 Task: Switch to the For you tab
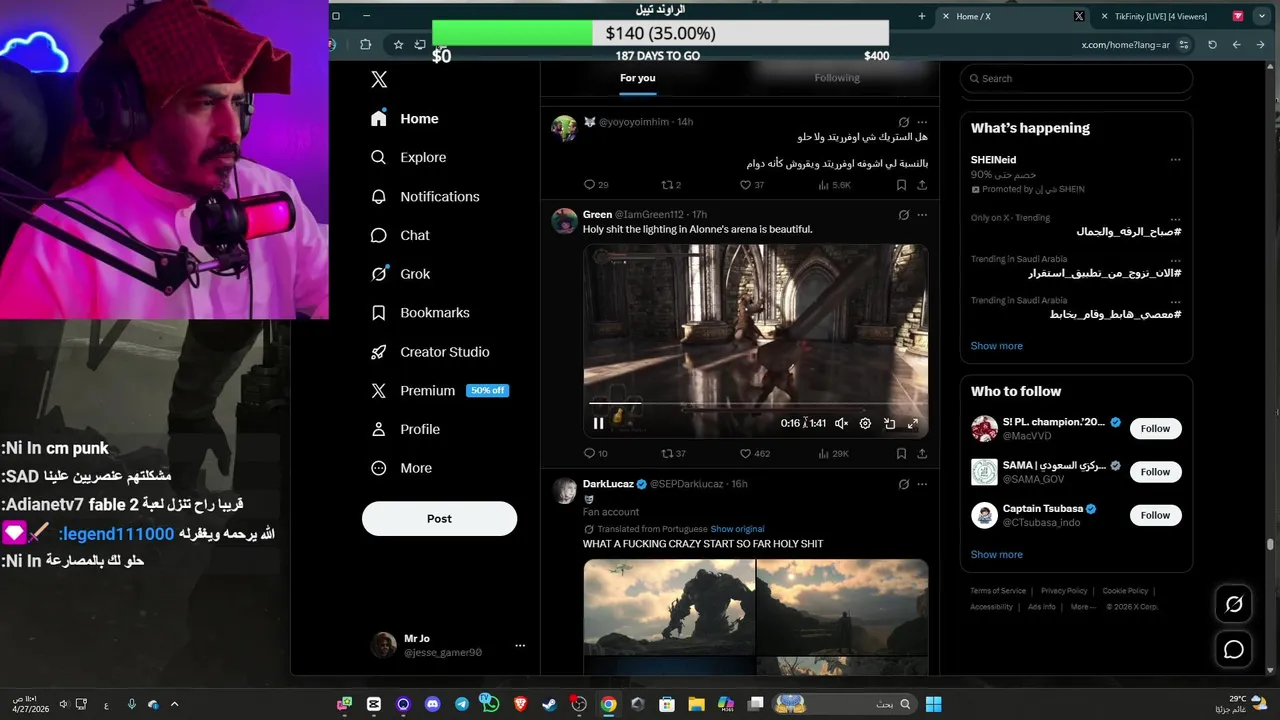pyautogui.click(x=637, y=78)
